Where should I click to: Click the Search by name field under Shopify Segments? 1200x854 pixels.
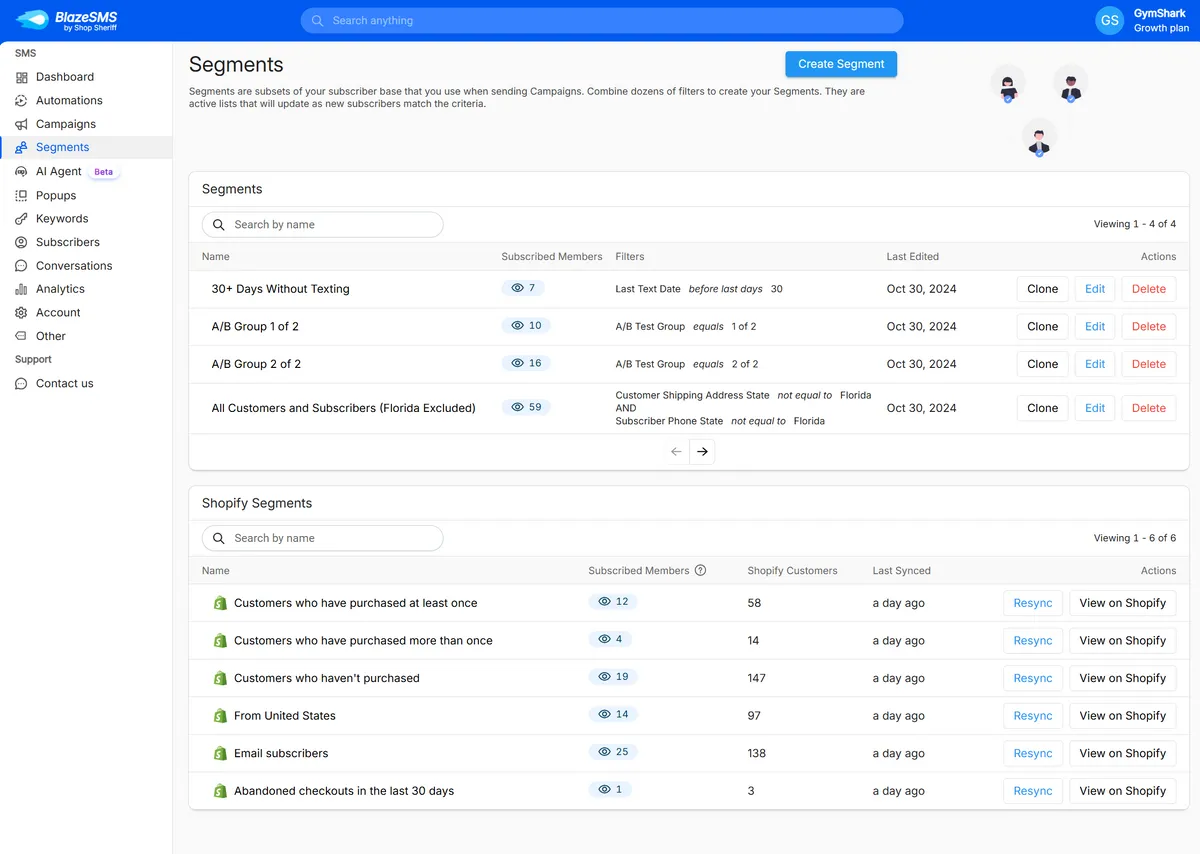(x=322, y=538)
